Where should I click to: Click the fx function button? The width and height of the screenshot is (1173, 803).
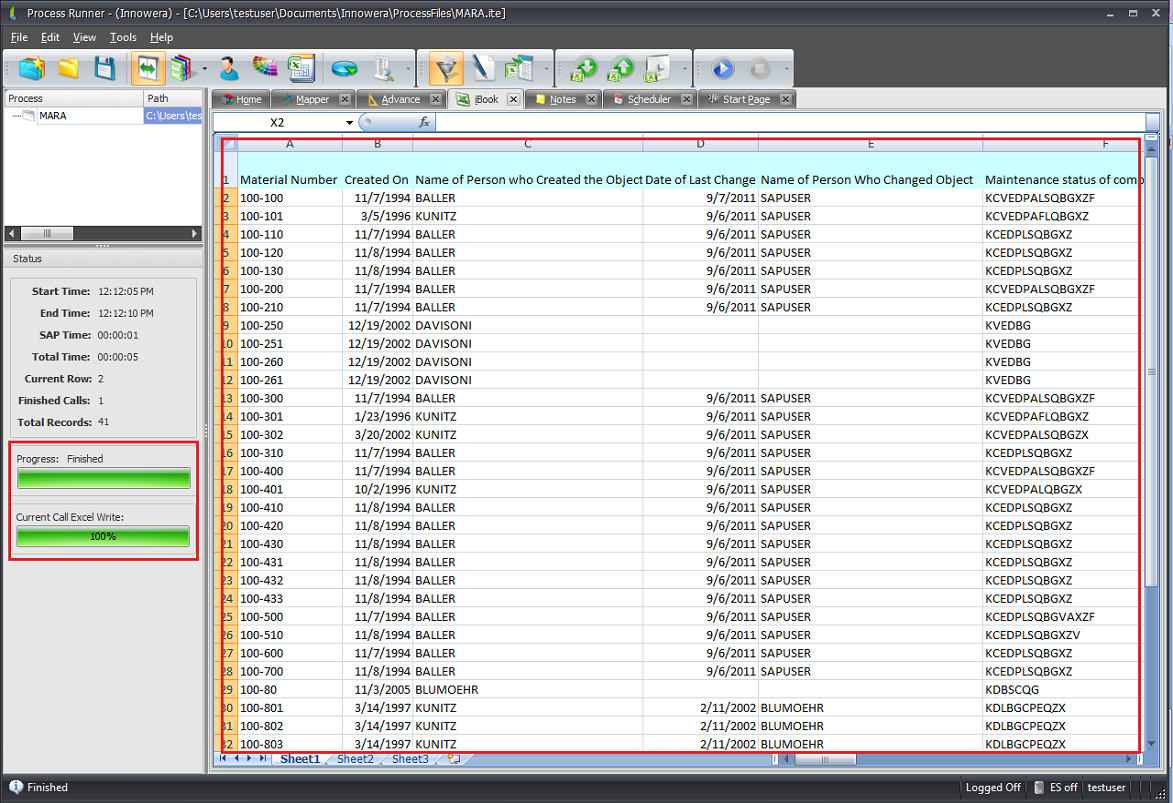(424, 122)
